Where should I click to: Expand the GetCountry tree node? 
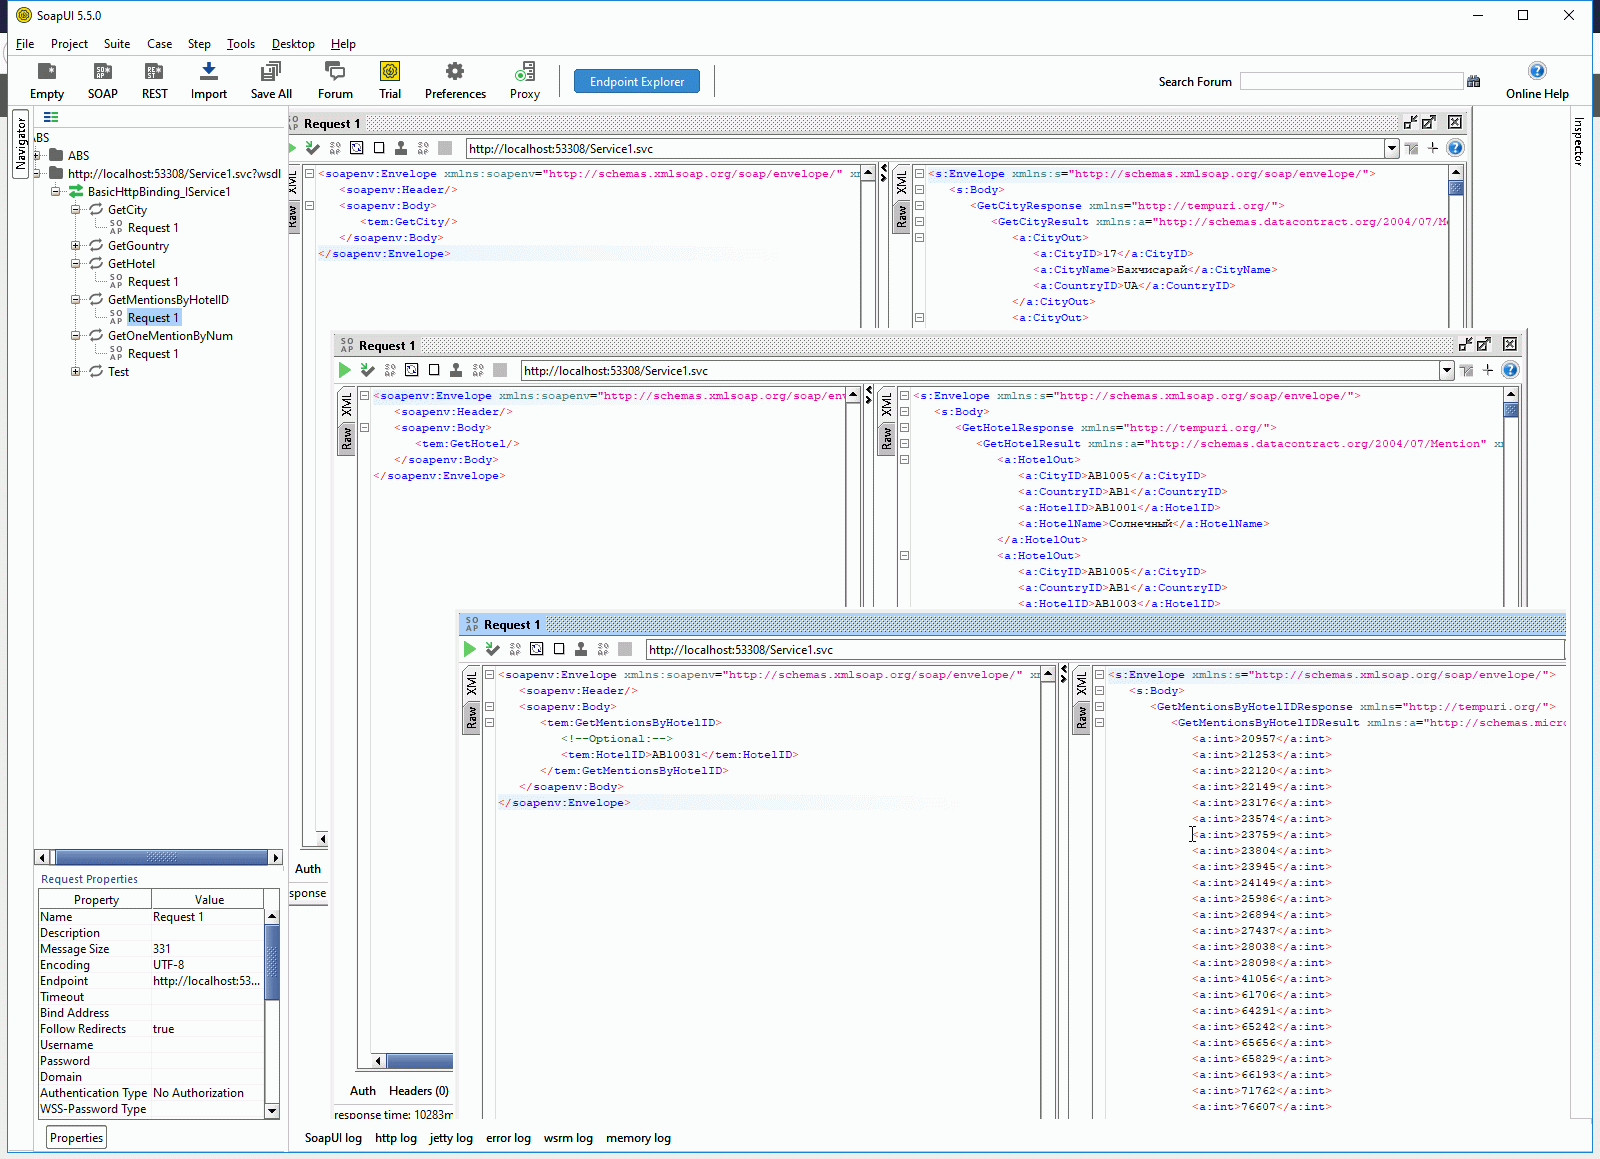click(75, 246)
